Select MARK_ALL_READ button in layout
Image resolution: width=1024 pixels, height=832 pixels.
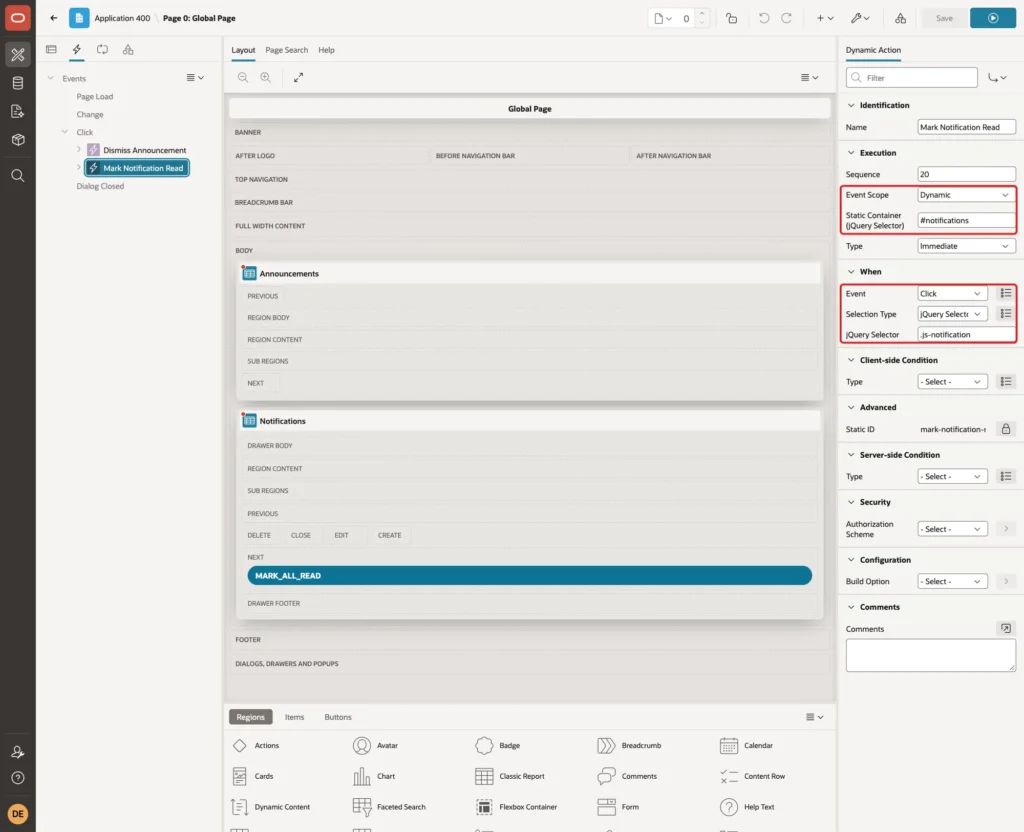click(x=529, y=575)
